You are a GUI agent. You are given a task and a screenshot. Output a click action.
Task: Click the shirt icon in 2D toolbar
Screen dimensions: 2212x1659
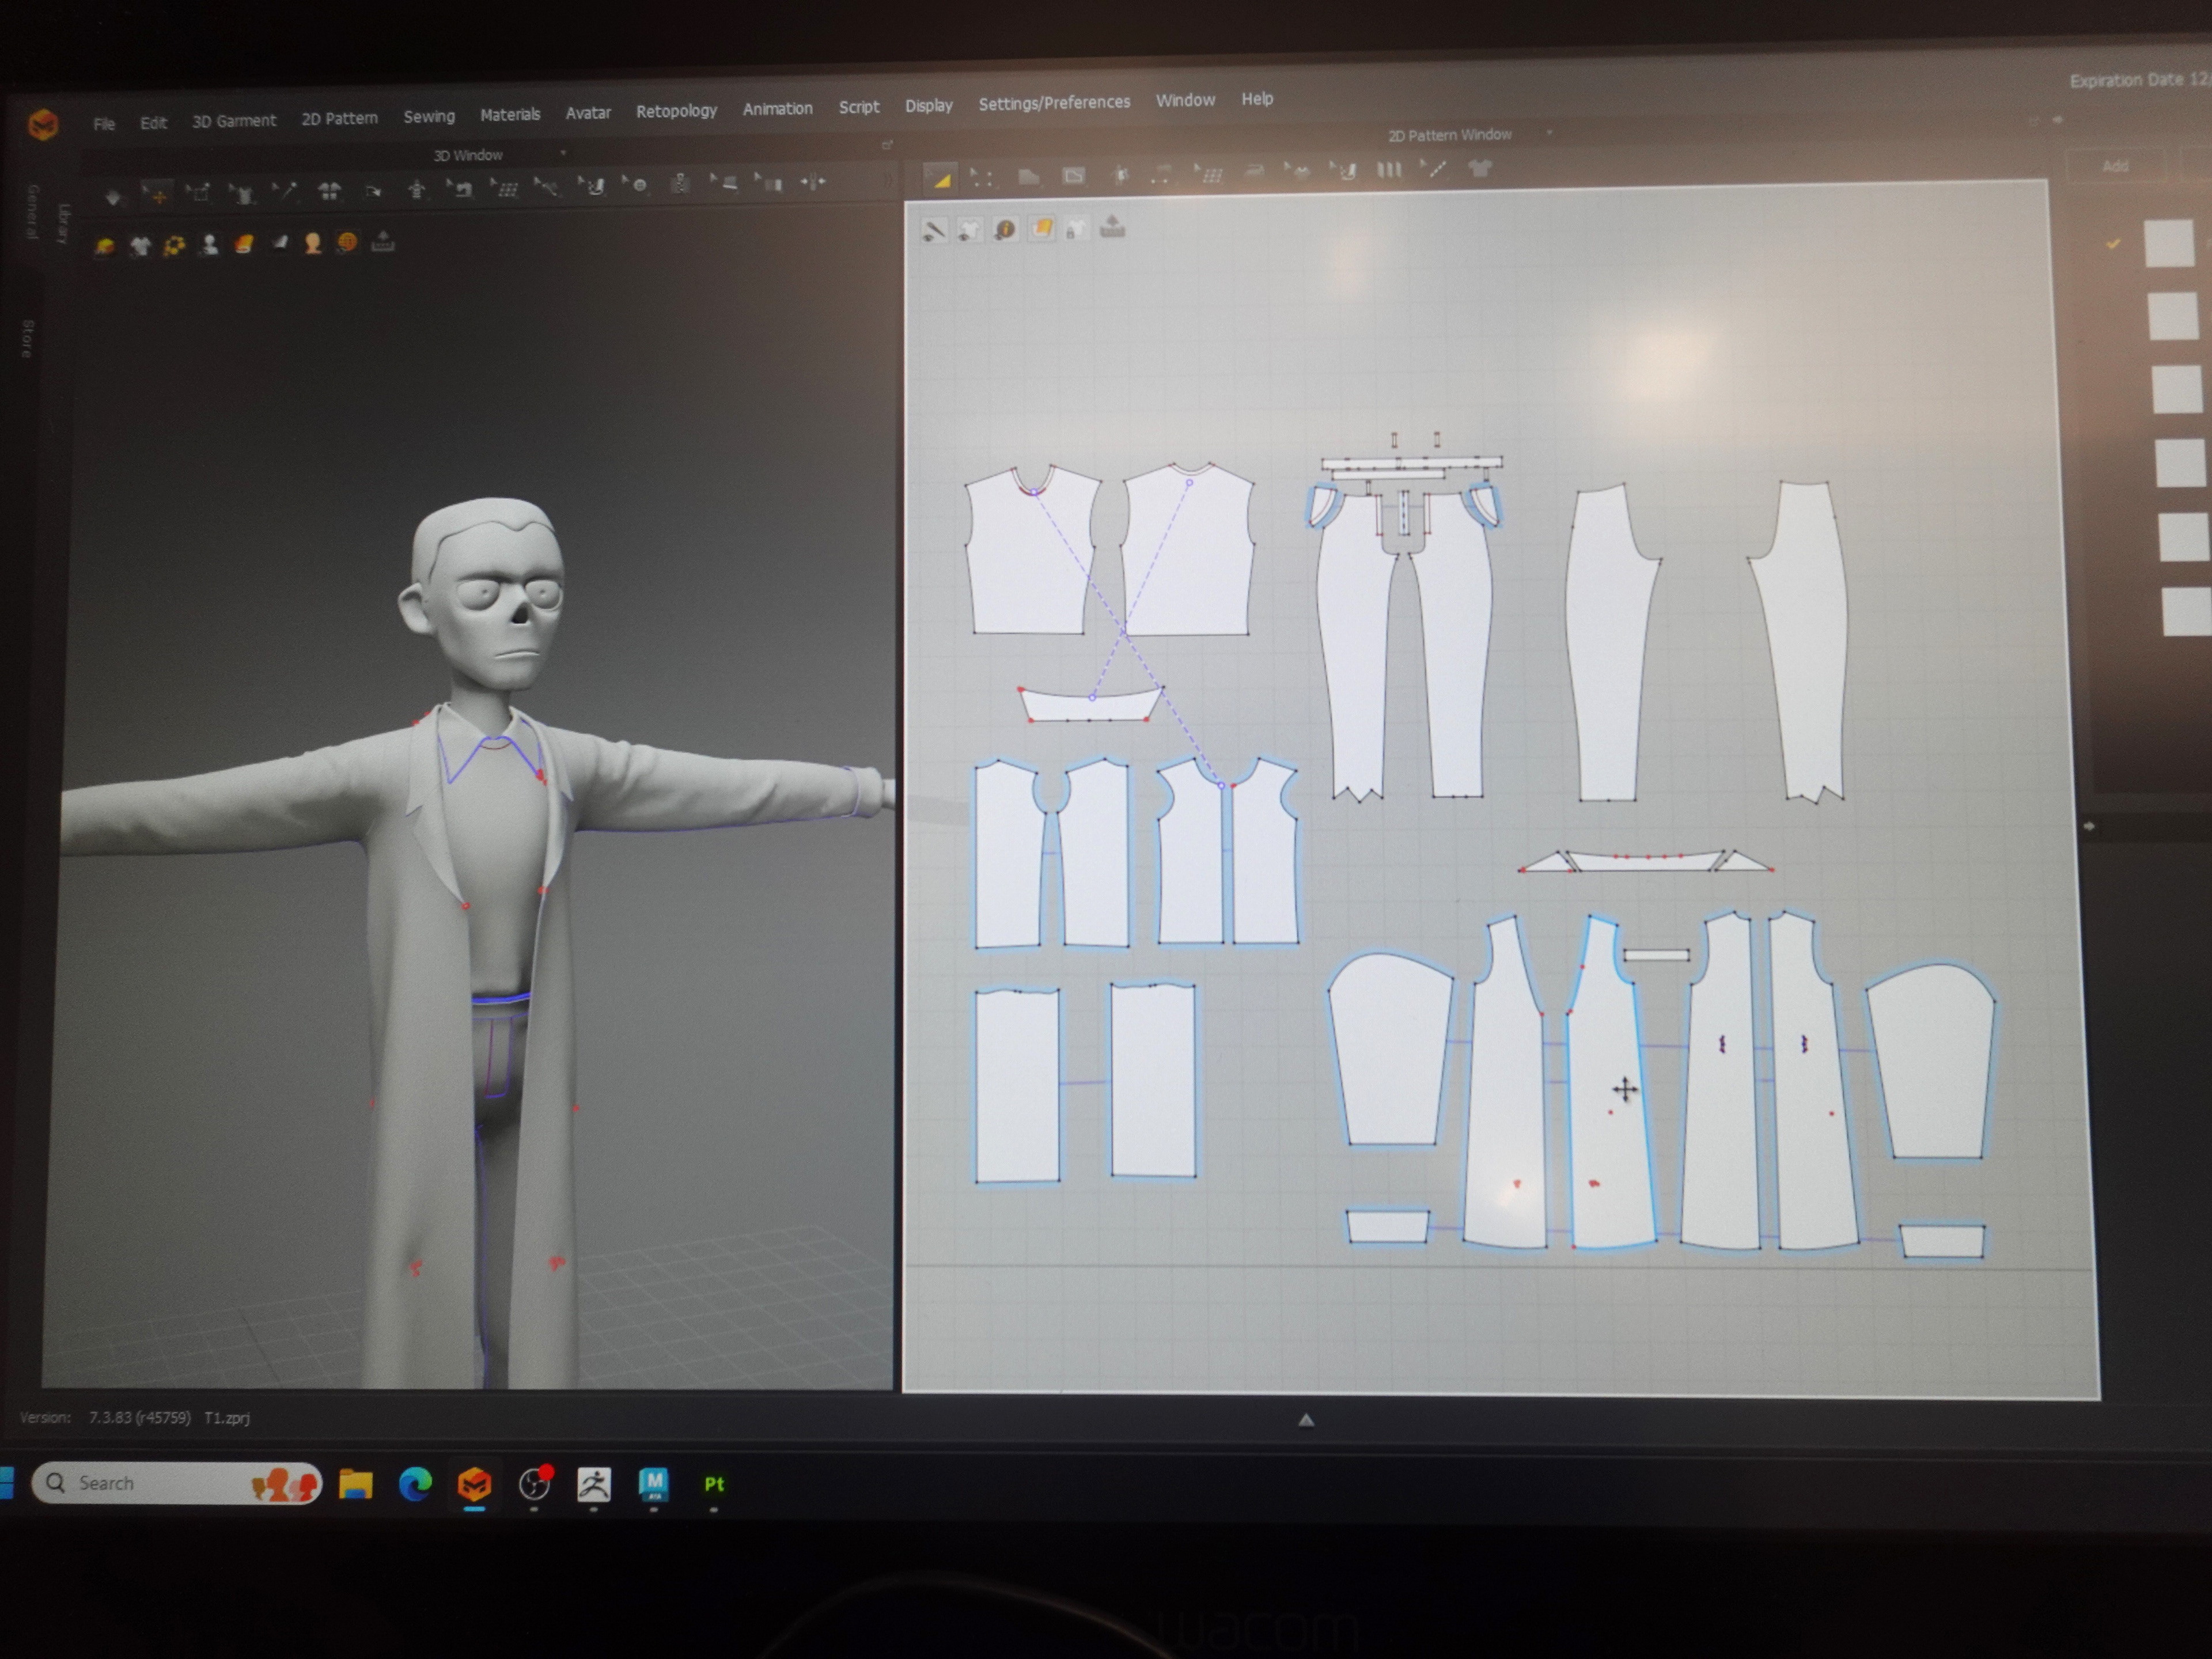tap(1480, 168)
